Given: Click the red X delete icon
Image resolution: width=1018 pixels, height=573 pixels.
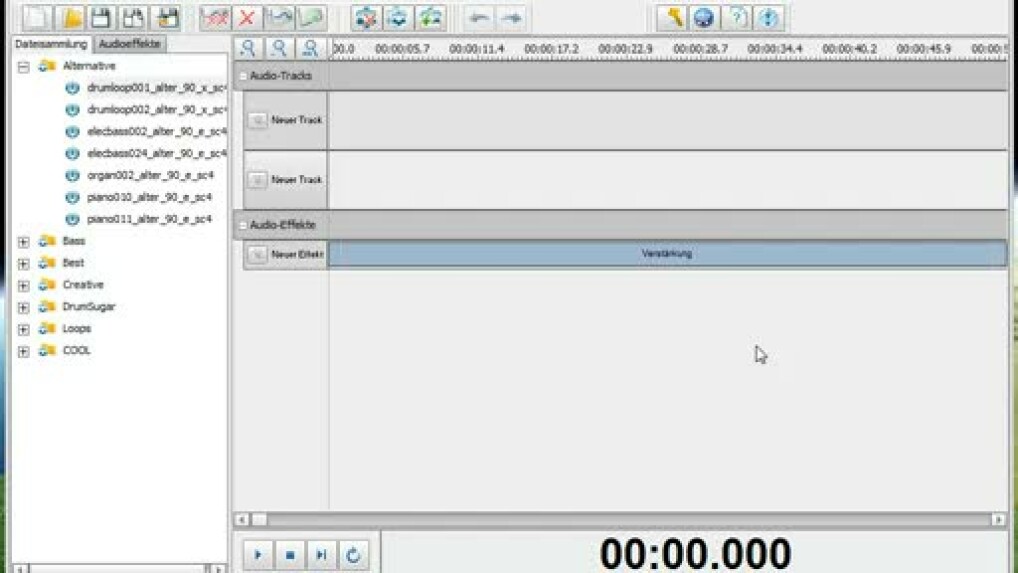Looking at the screenshot, I should click(246, 17).
